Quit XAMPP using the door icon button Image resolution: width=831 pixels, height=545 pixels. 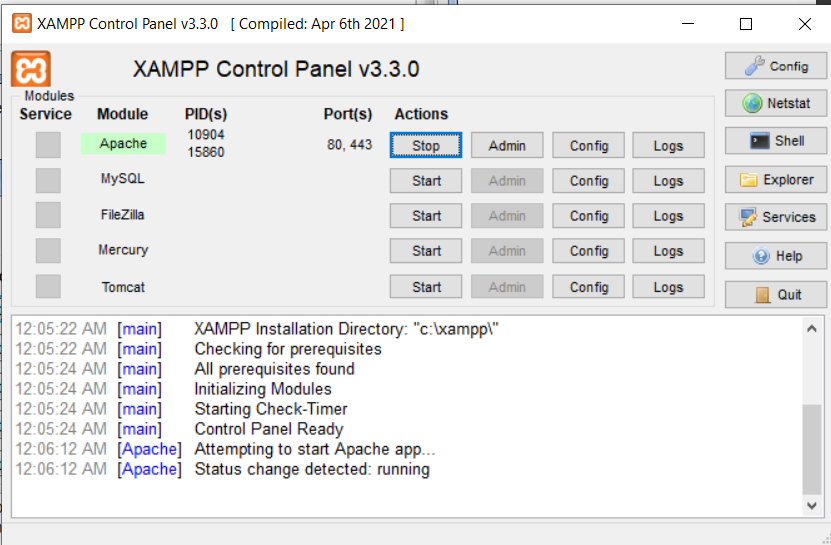click(x=775, y=294)
